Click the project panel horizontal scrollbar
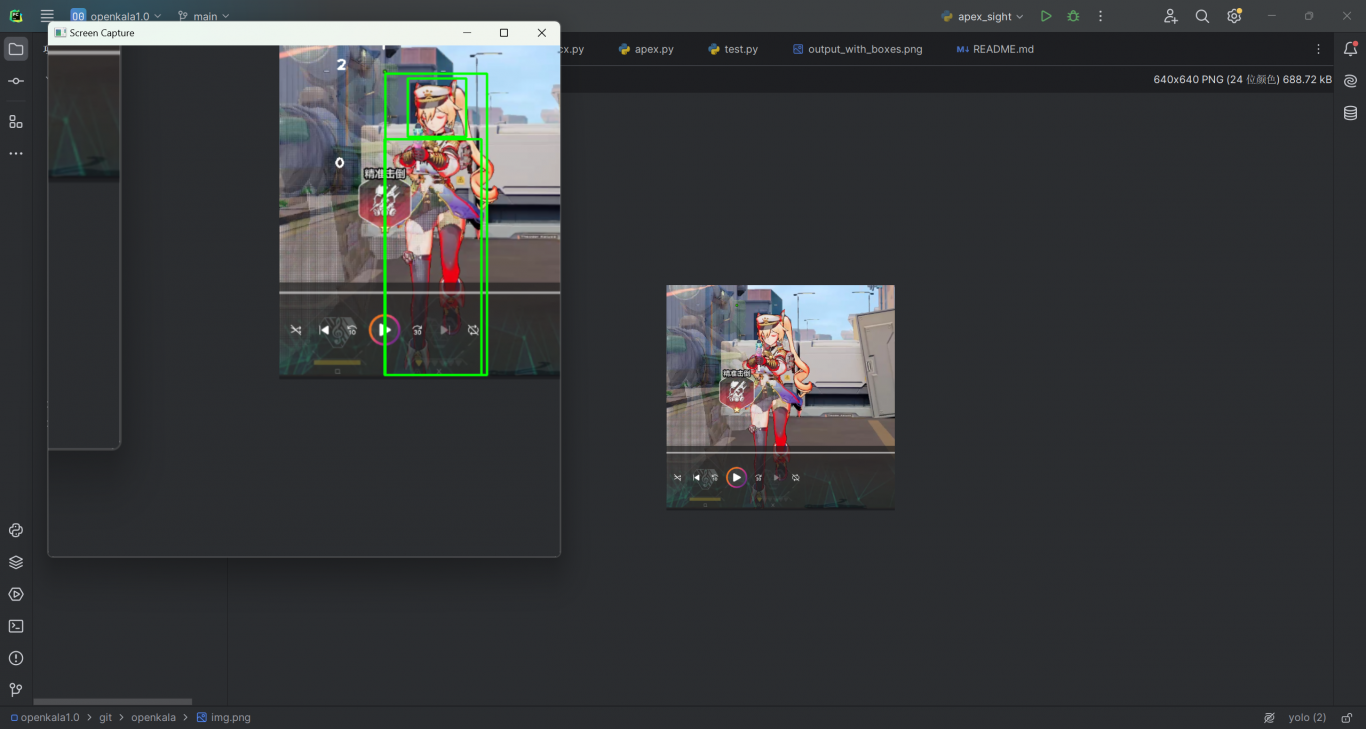The width and height of the screenshot is (1366, 729). [112, 701]
